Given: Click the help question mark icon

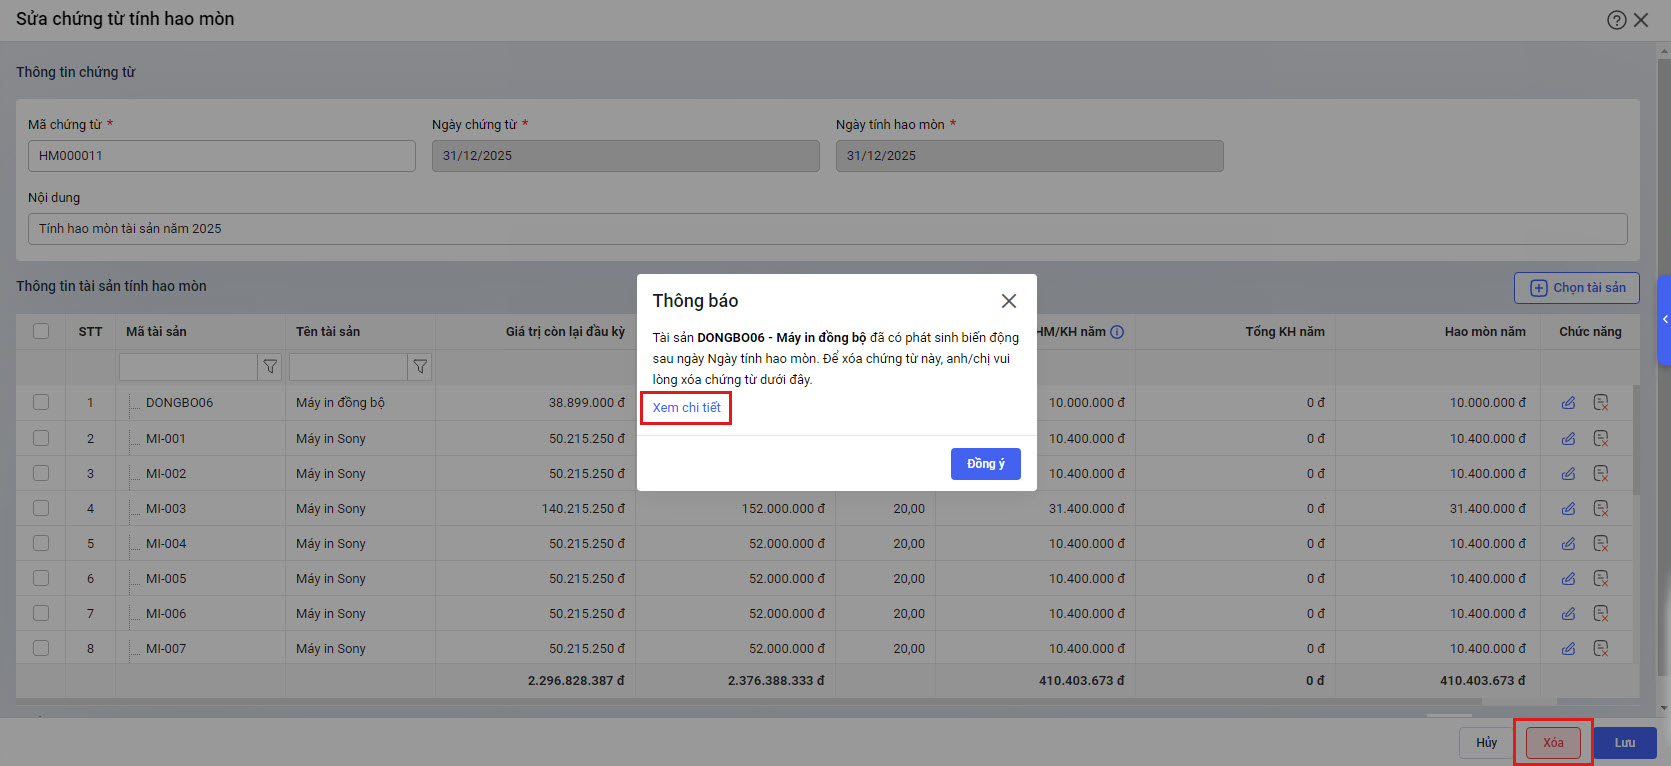Looking at the screenshot, I should click(1616, 20).
